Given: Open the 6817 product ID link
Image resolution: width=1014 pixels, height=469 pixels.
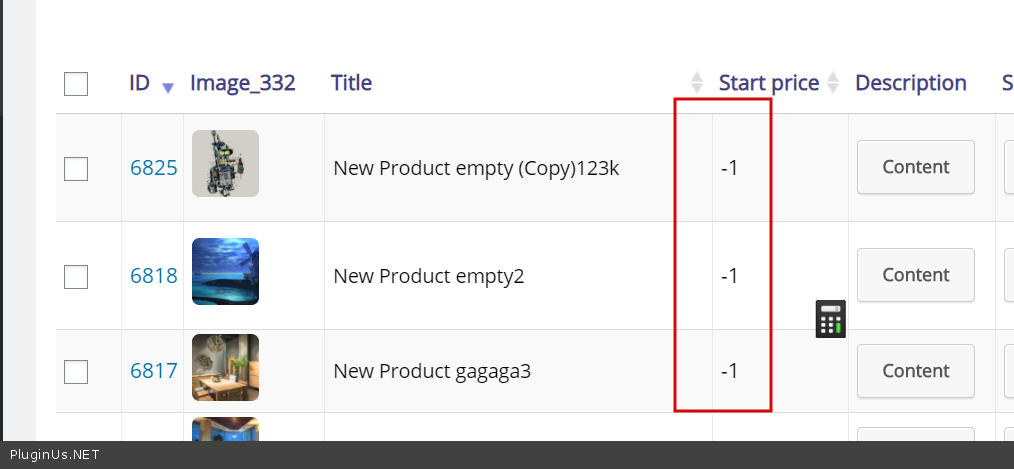Looking at the screenshot, I should [153, 372].
